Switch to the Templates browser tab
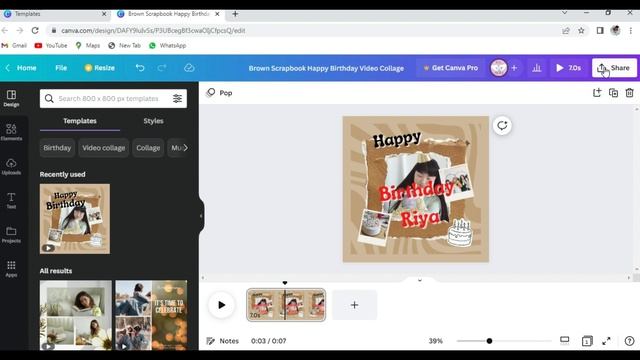 point(55,14)
